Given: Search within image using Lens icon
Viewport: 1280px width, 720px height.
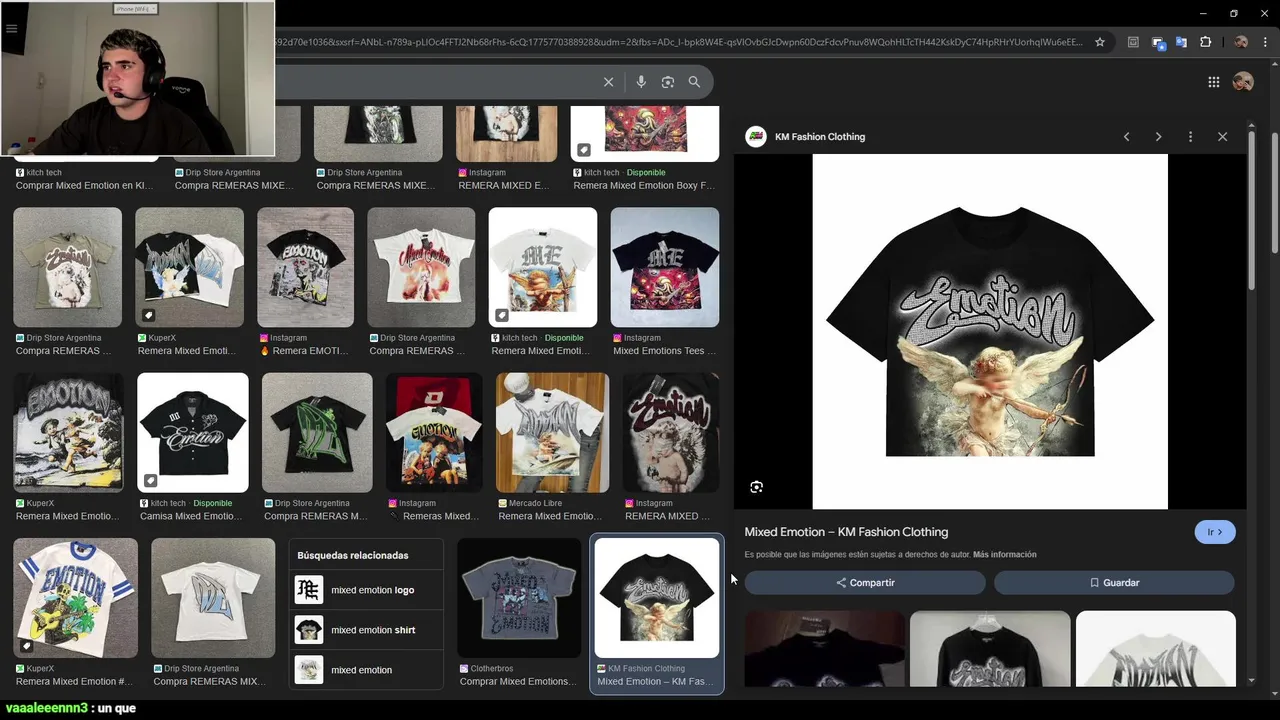Looking at the screenshot, I should point(756,487).
